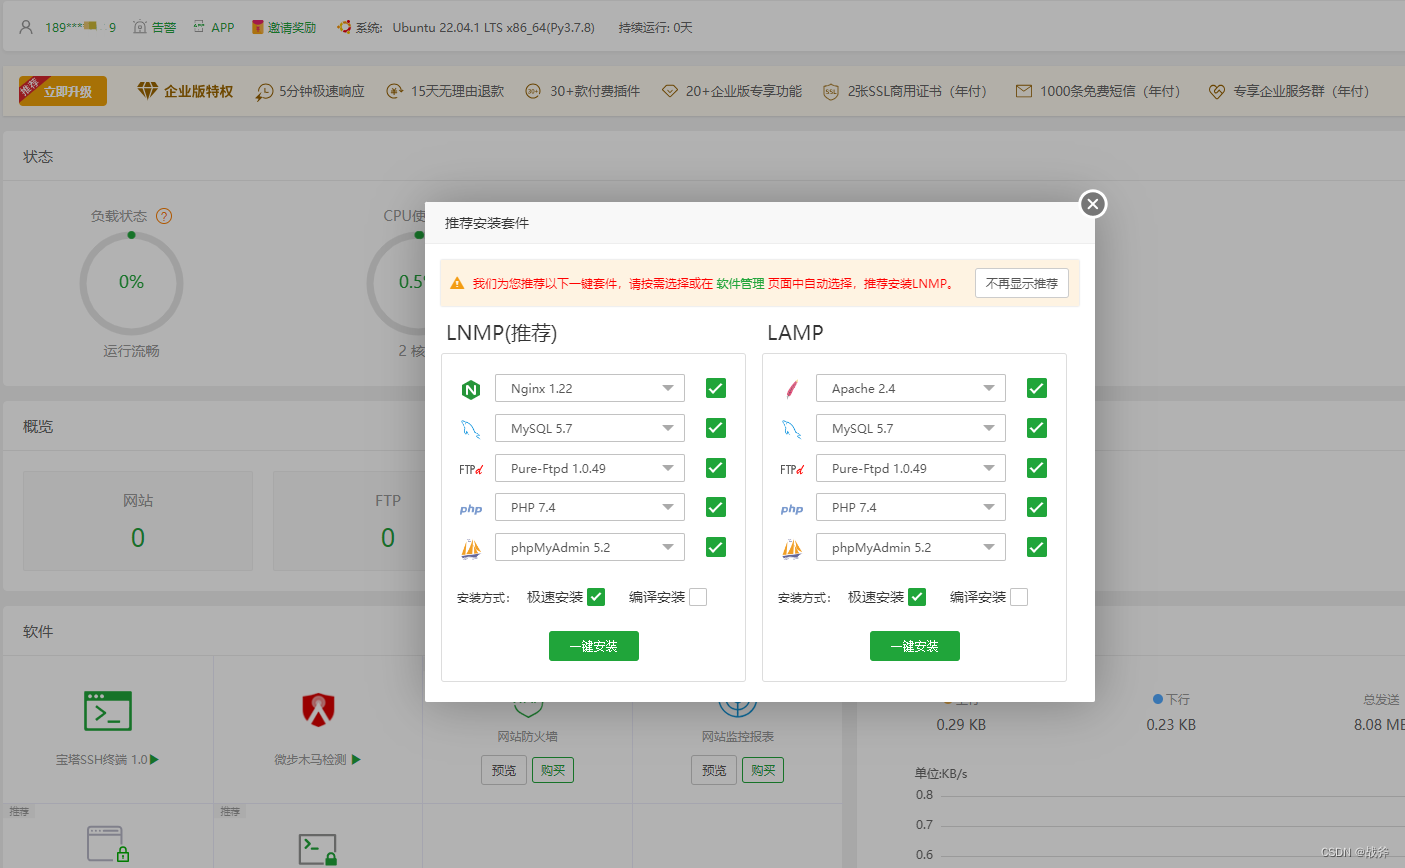Screen dimensions: 1405x868
Task: Click the 30+款付费插件 icon
Action: [533, 91]
